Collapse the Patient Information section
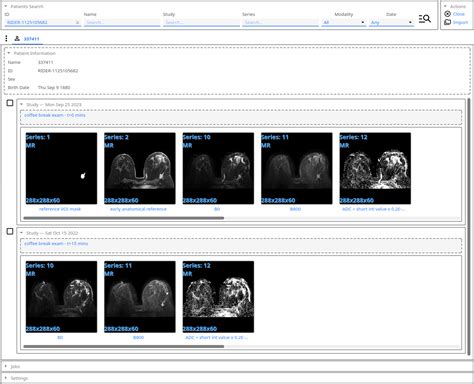474x384 pixels. pyautogui.click(x=9, y=53)
